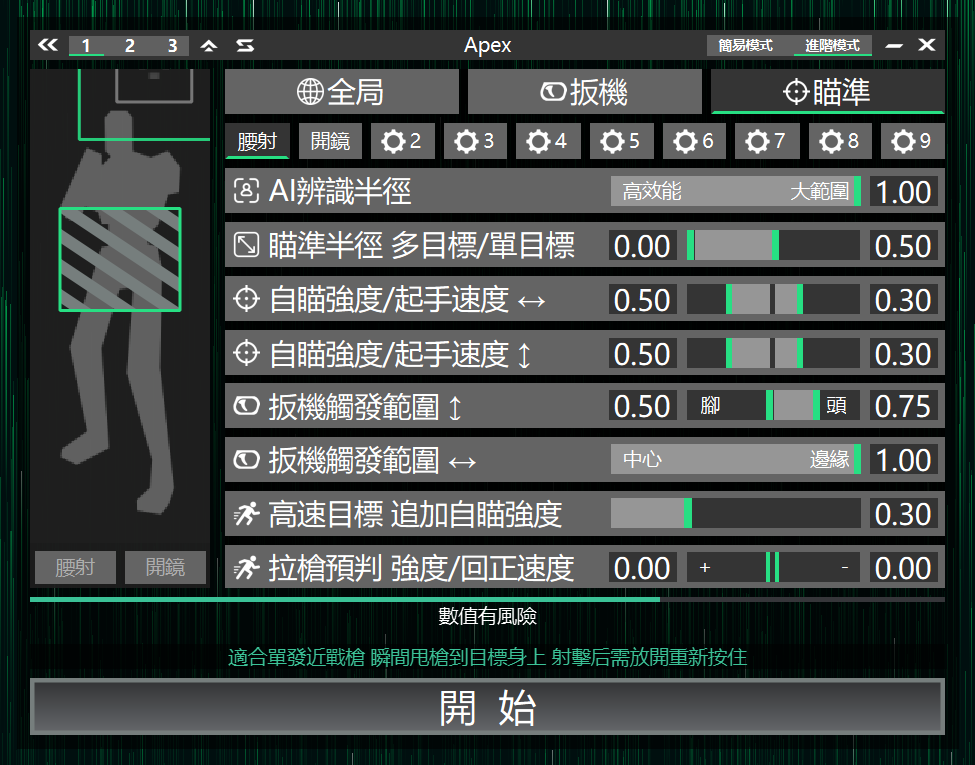Click the 高速目標 追加自瞄強度 slider
This screenshot has width=975, height=765.
point(735,514)
